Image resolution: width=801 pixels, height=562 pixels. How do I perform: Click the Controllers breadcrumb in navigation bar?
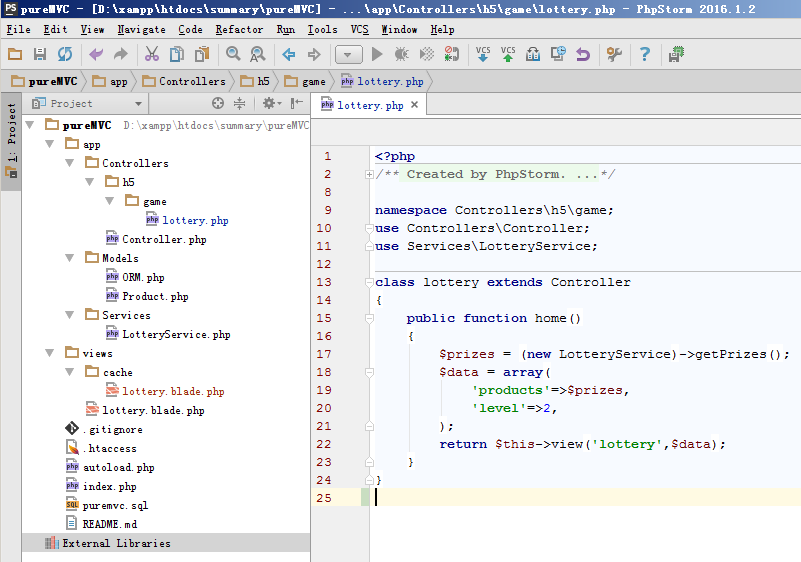click(x=192, y=81)
